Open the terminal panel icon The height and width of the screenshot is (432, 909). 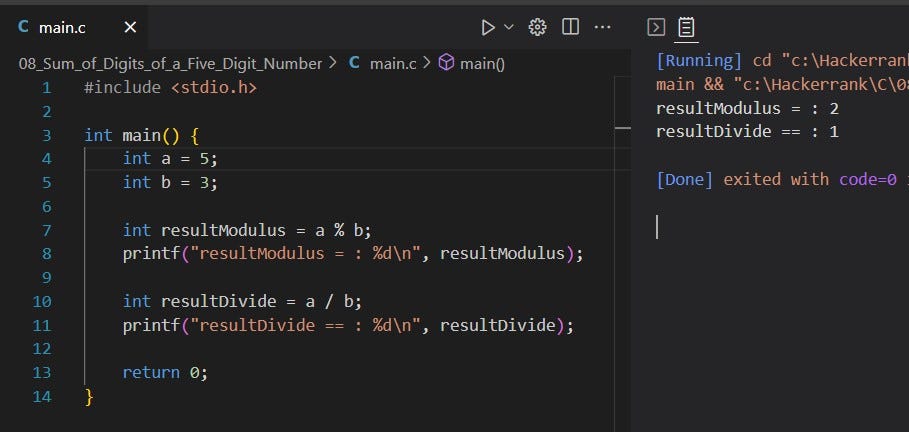coord(656,27)
